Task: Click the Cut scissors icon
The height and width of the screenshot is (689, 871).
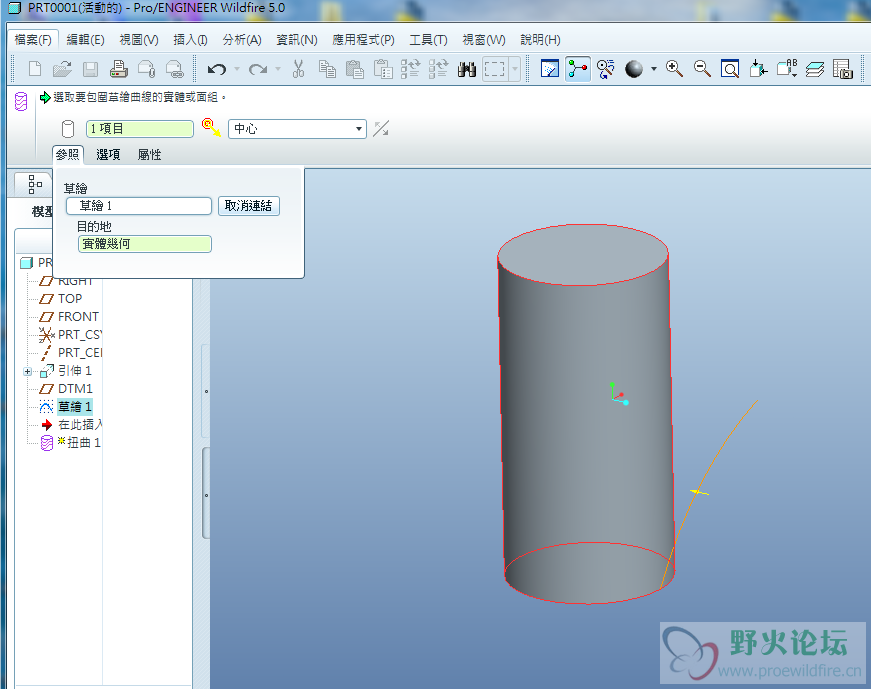Action: pyautogui.click(x=298, y=69)
